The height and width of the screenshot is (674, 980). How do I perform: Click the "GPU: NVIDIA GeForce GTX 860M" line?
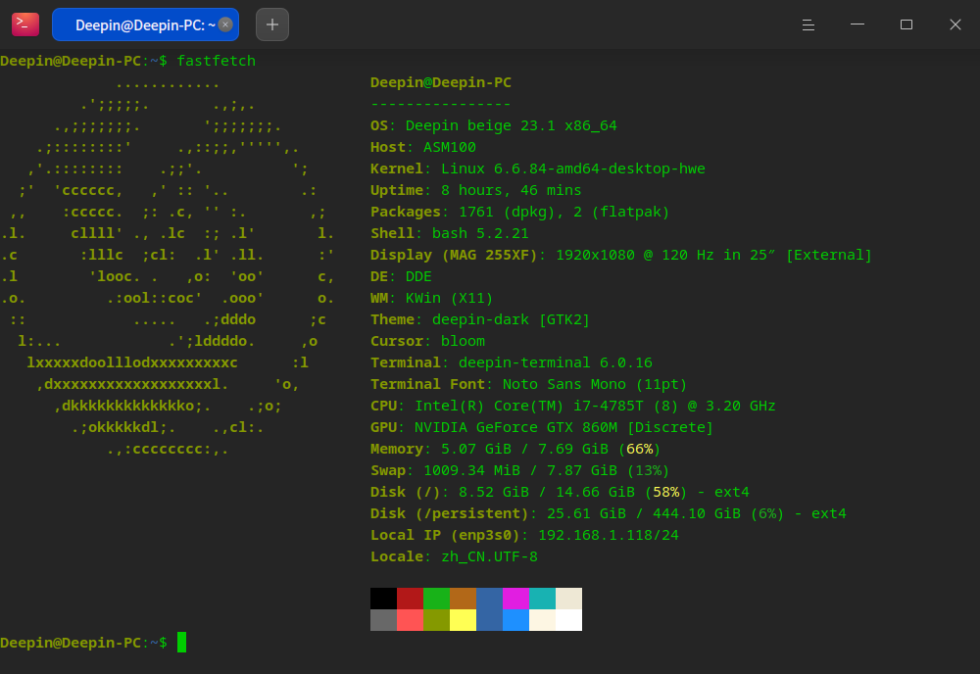(542, 427)
